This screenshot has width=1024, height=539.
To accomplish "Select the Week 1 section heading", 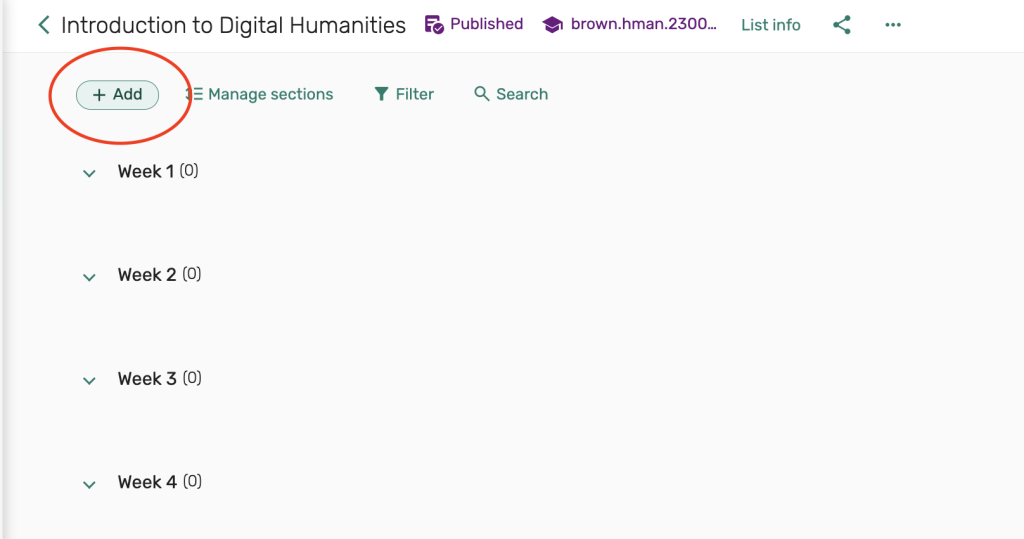I will click(x=146, y=172).
